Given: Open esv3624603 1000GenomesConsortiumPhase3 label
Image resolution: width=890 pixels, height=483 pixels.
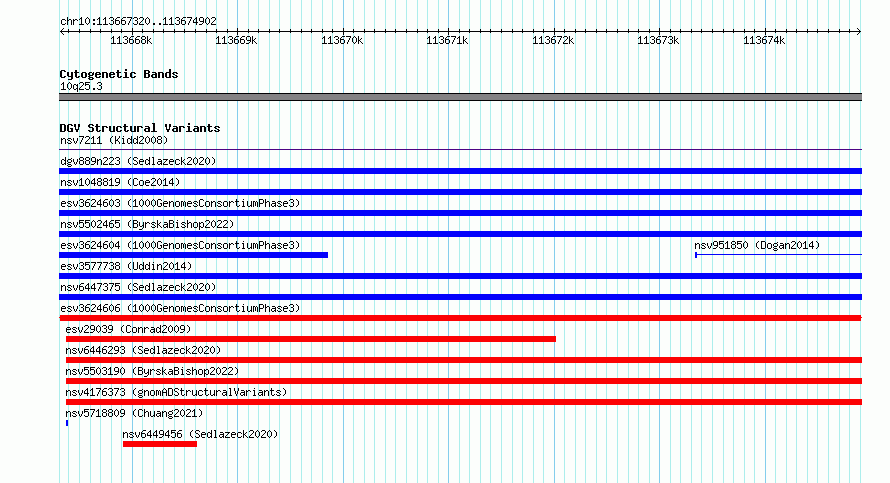Looking at the screenshot, I should (x=180, y=203).
